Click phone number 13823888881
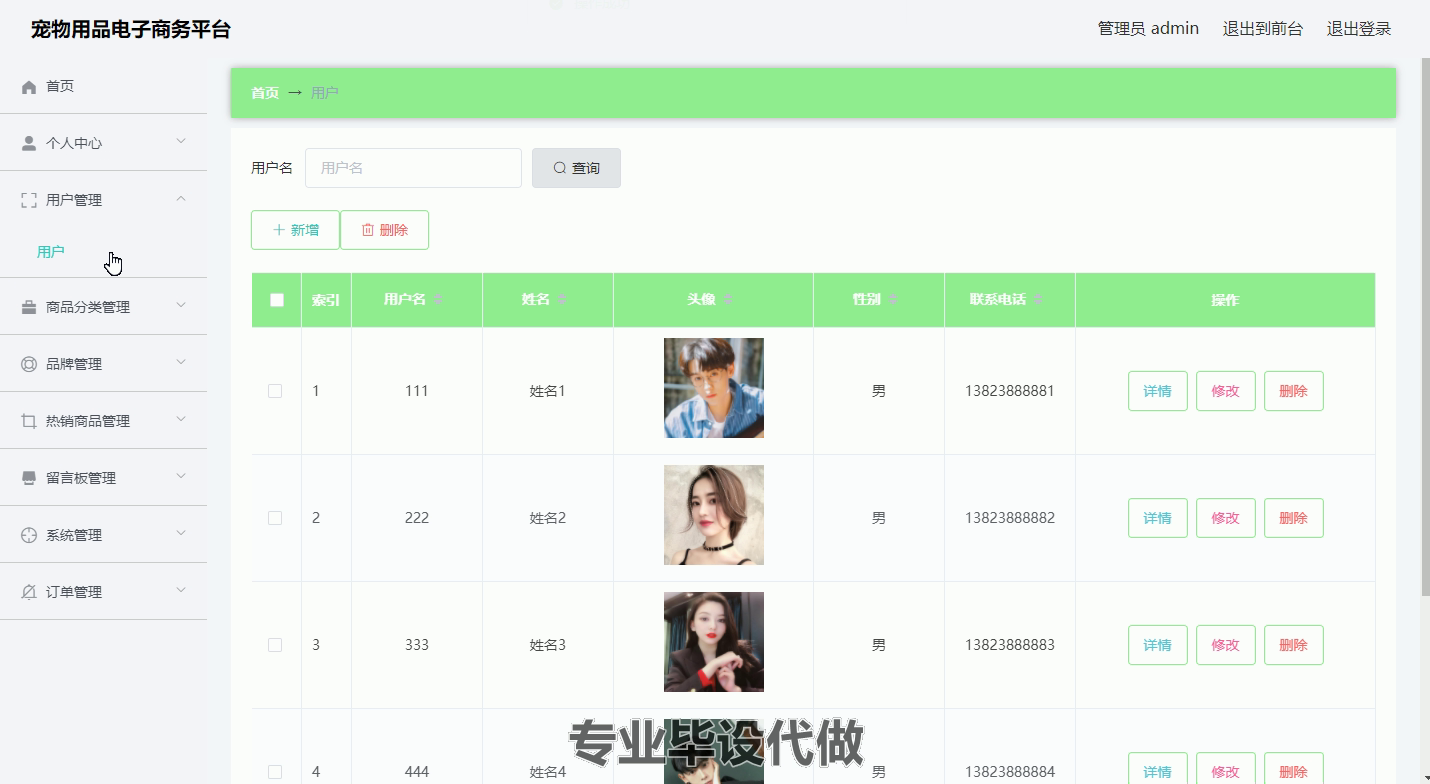The width and height of the screenshot is (1430, 784). tap(1010, 391)
